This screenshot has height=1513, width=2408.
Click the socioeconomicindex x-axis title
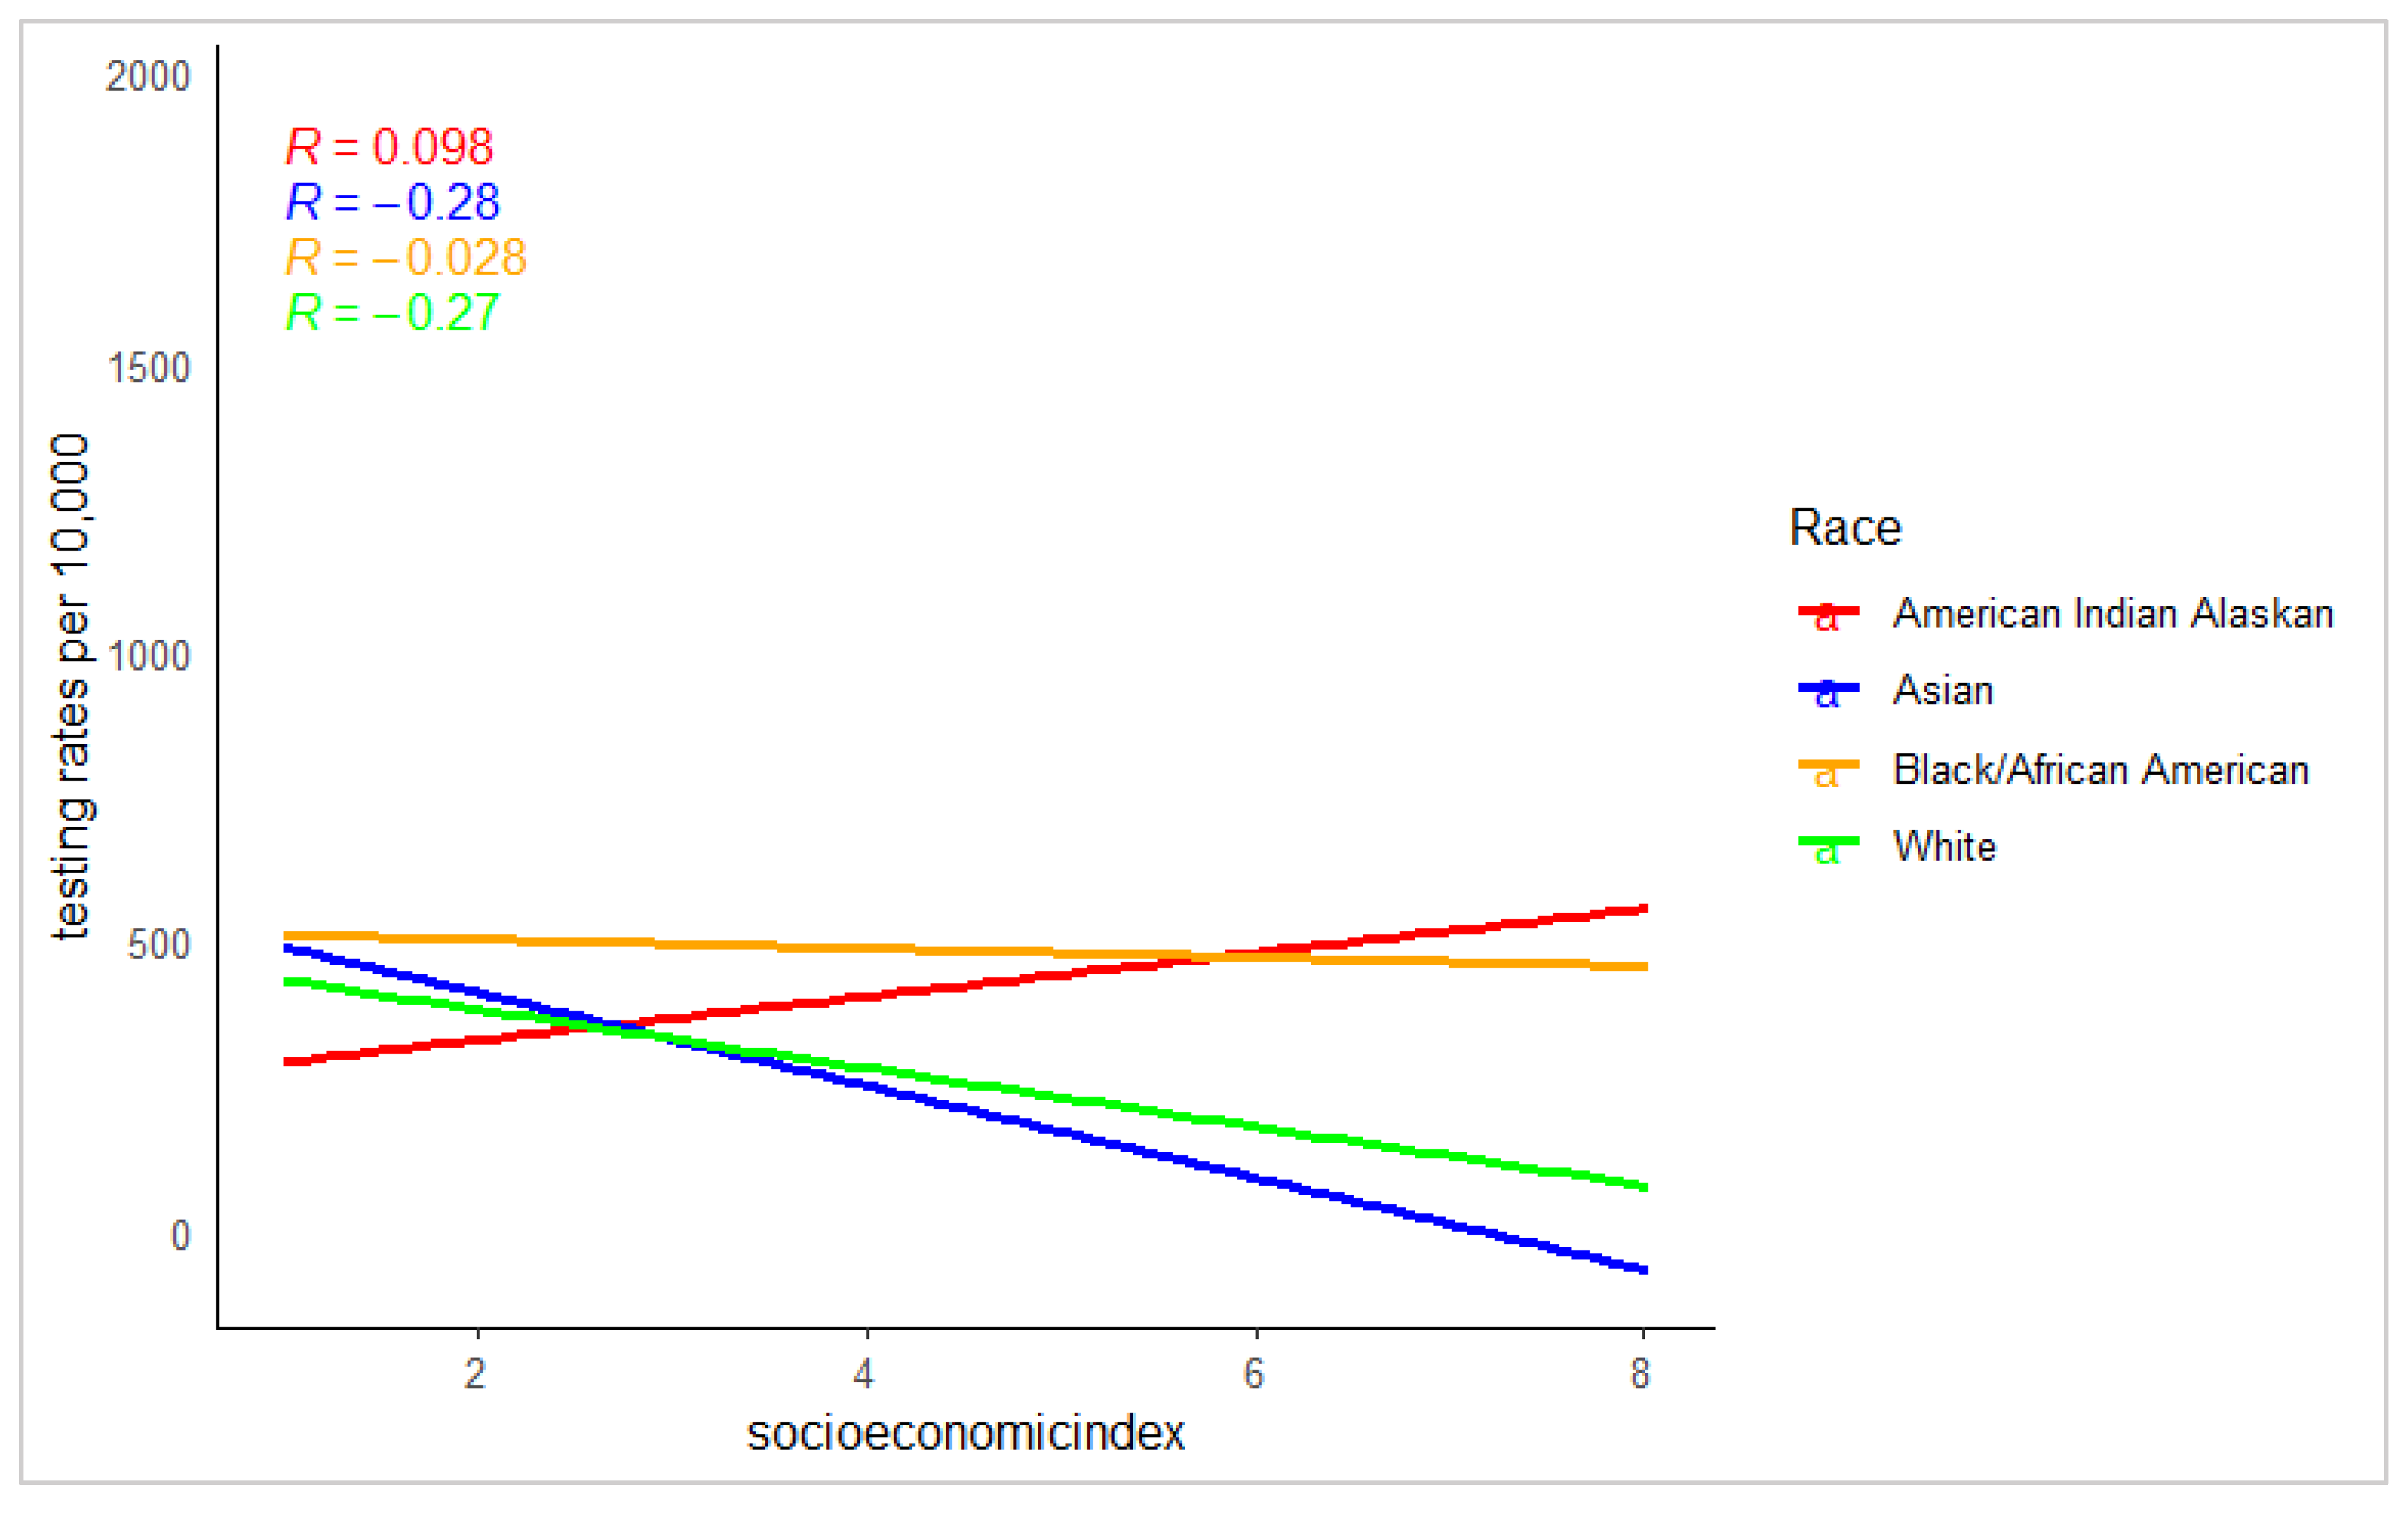965,1433
